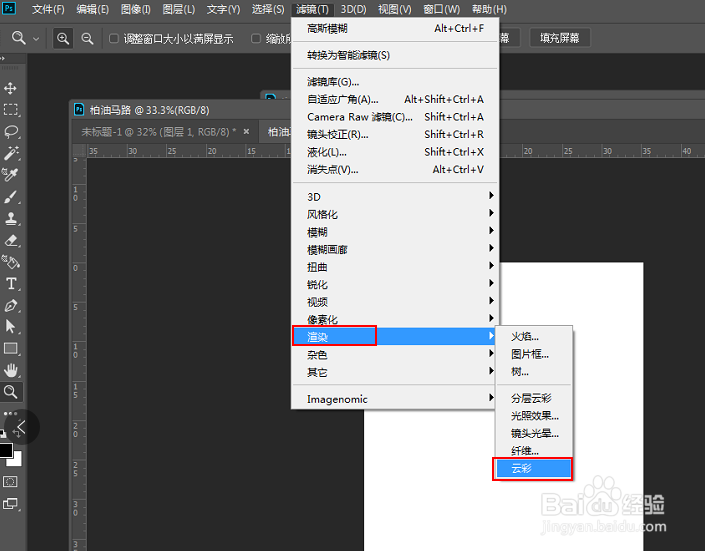Select the Clone Stamp tool
The height and width of the screenshot is (551, 705).
tap(11, 219)
